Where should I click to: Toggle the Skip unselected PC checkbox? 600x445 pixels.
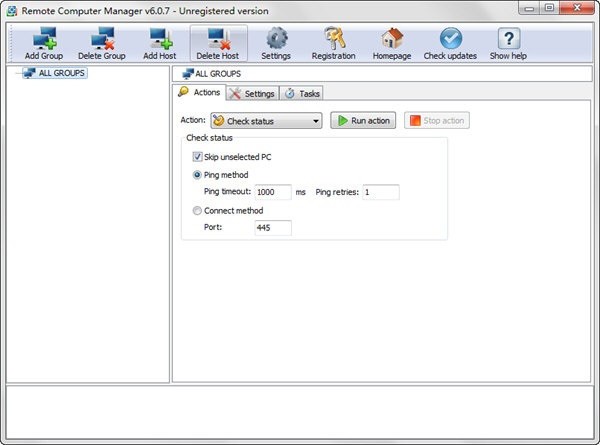(x=197, y=157)
